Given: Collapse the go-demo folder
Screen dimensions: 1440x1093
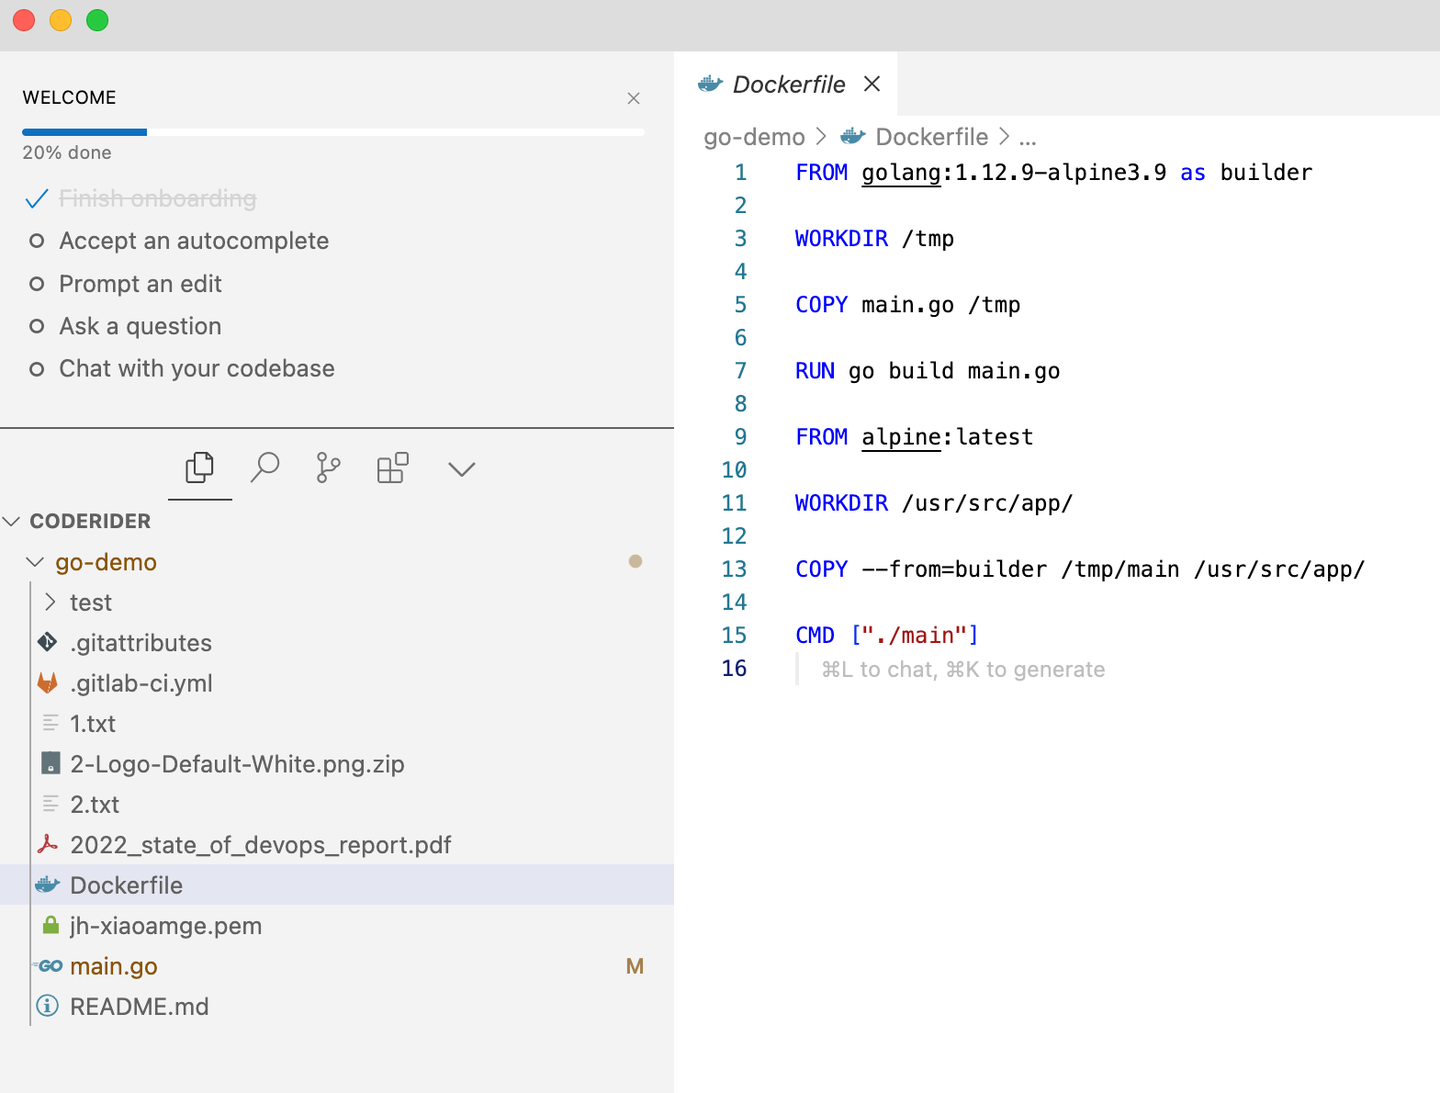Looking at the screenshot, I should [x=35, y=562].
